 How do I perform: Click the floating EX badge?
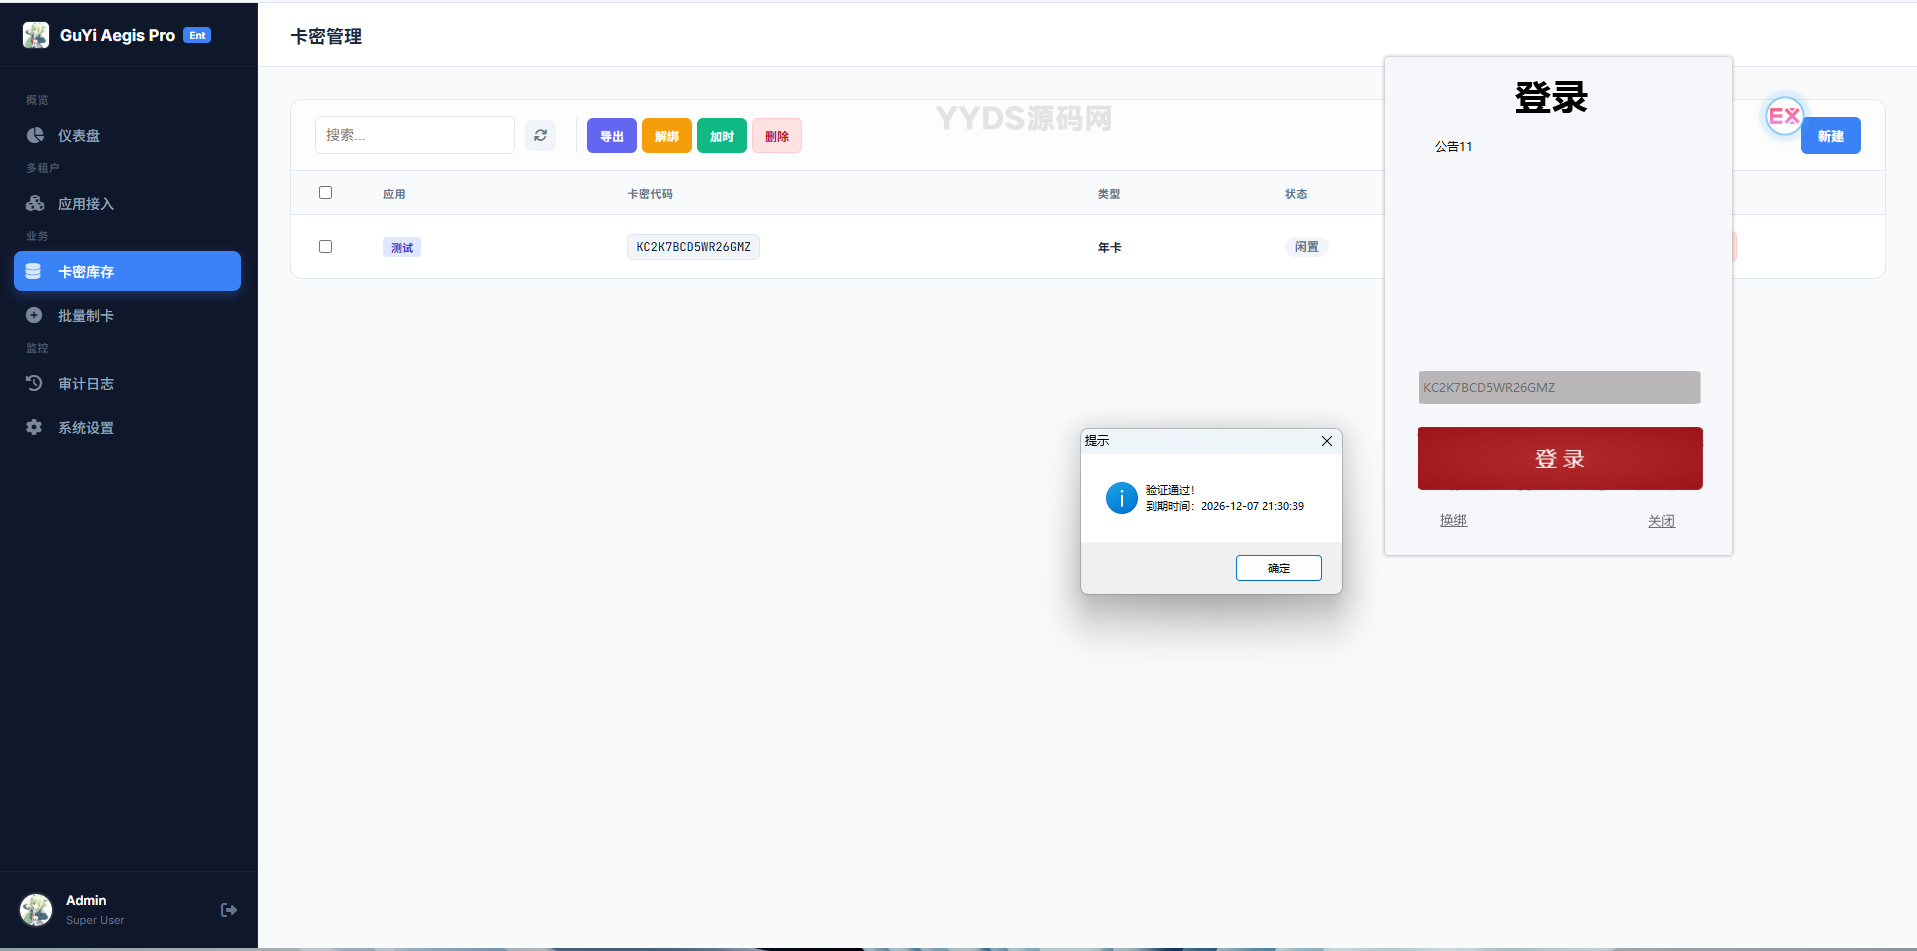(x=1784, y=116)
